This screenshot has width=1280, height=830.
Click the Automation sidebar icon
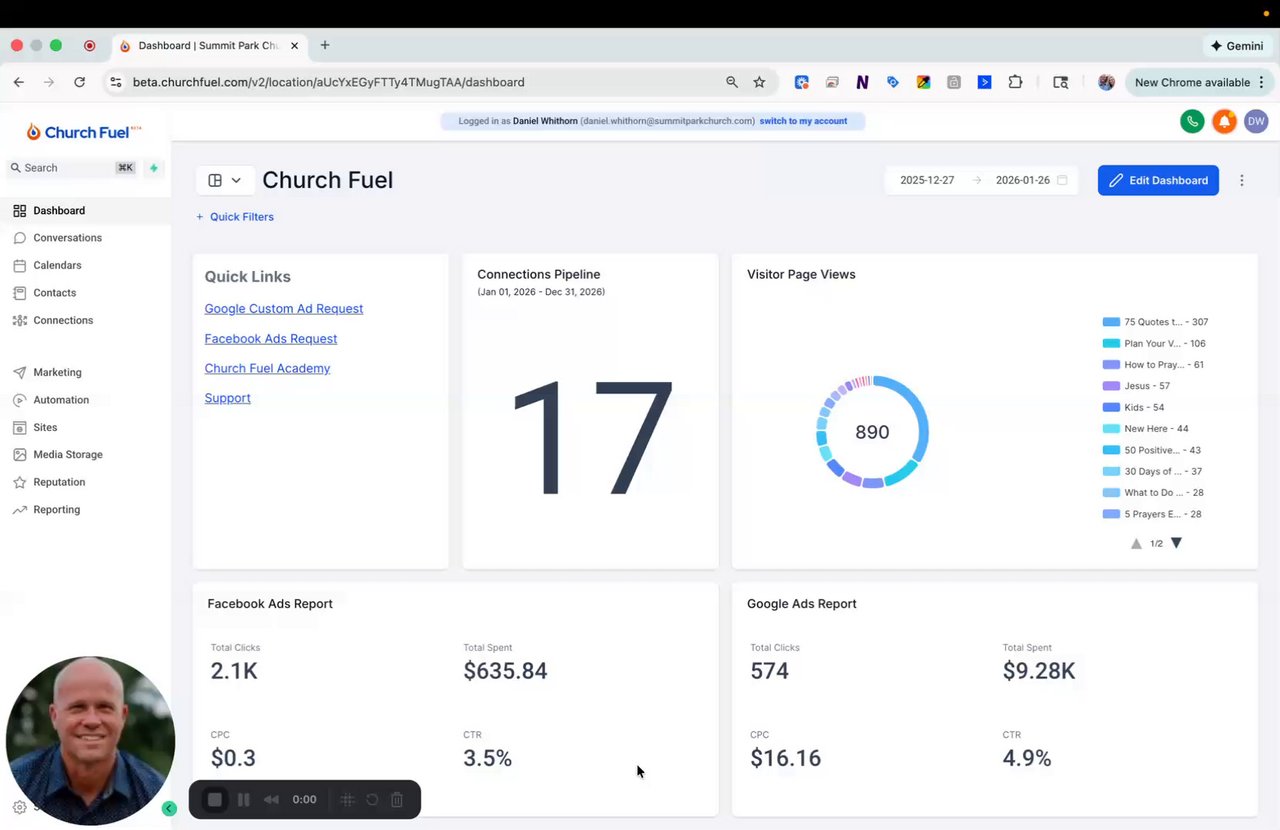click(20, 400)
